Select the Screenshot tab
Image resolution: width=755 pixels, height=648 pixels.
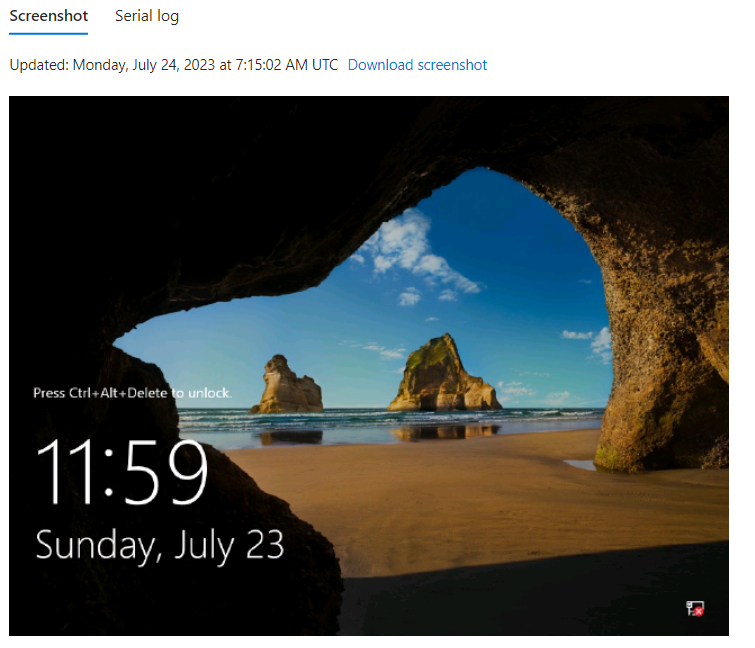49,16
